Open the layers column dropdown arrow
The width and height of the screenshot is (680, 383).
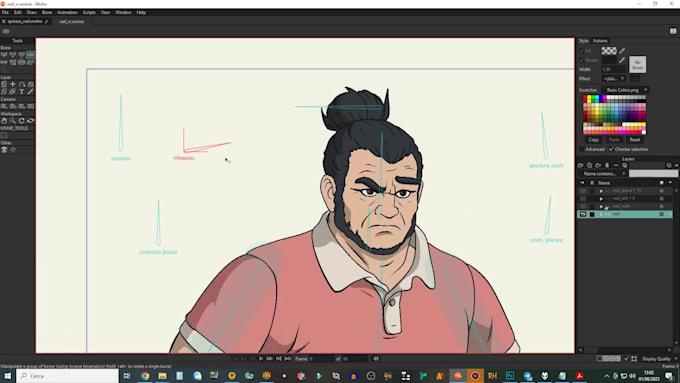coord(670,183)
